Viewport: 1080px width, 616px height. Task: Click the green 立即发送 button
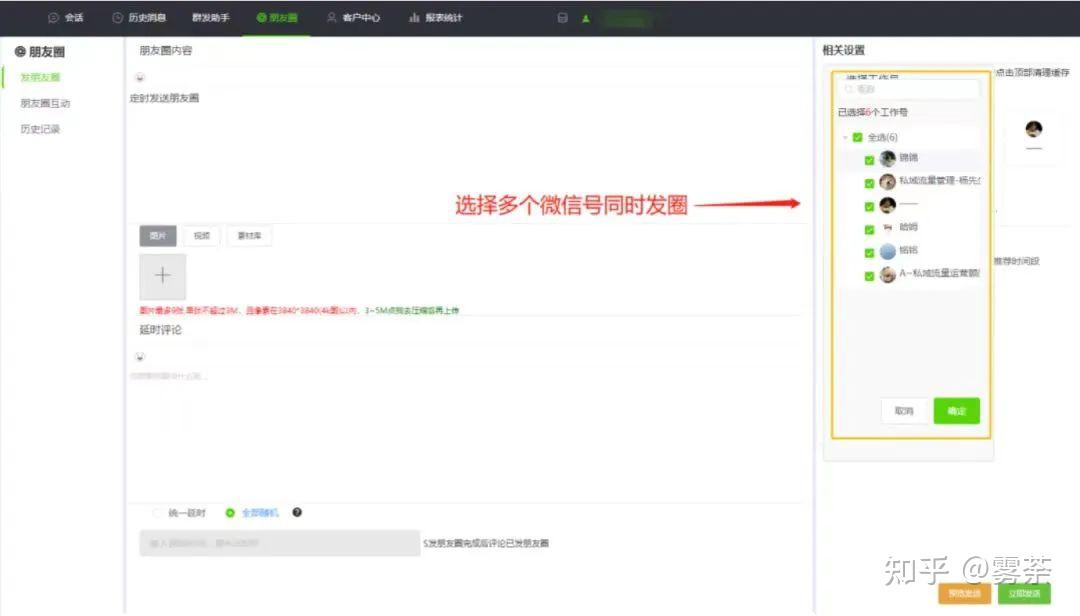1025,593
